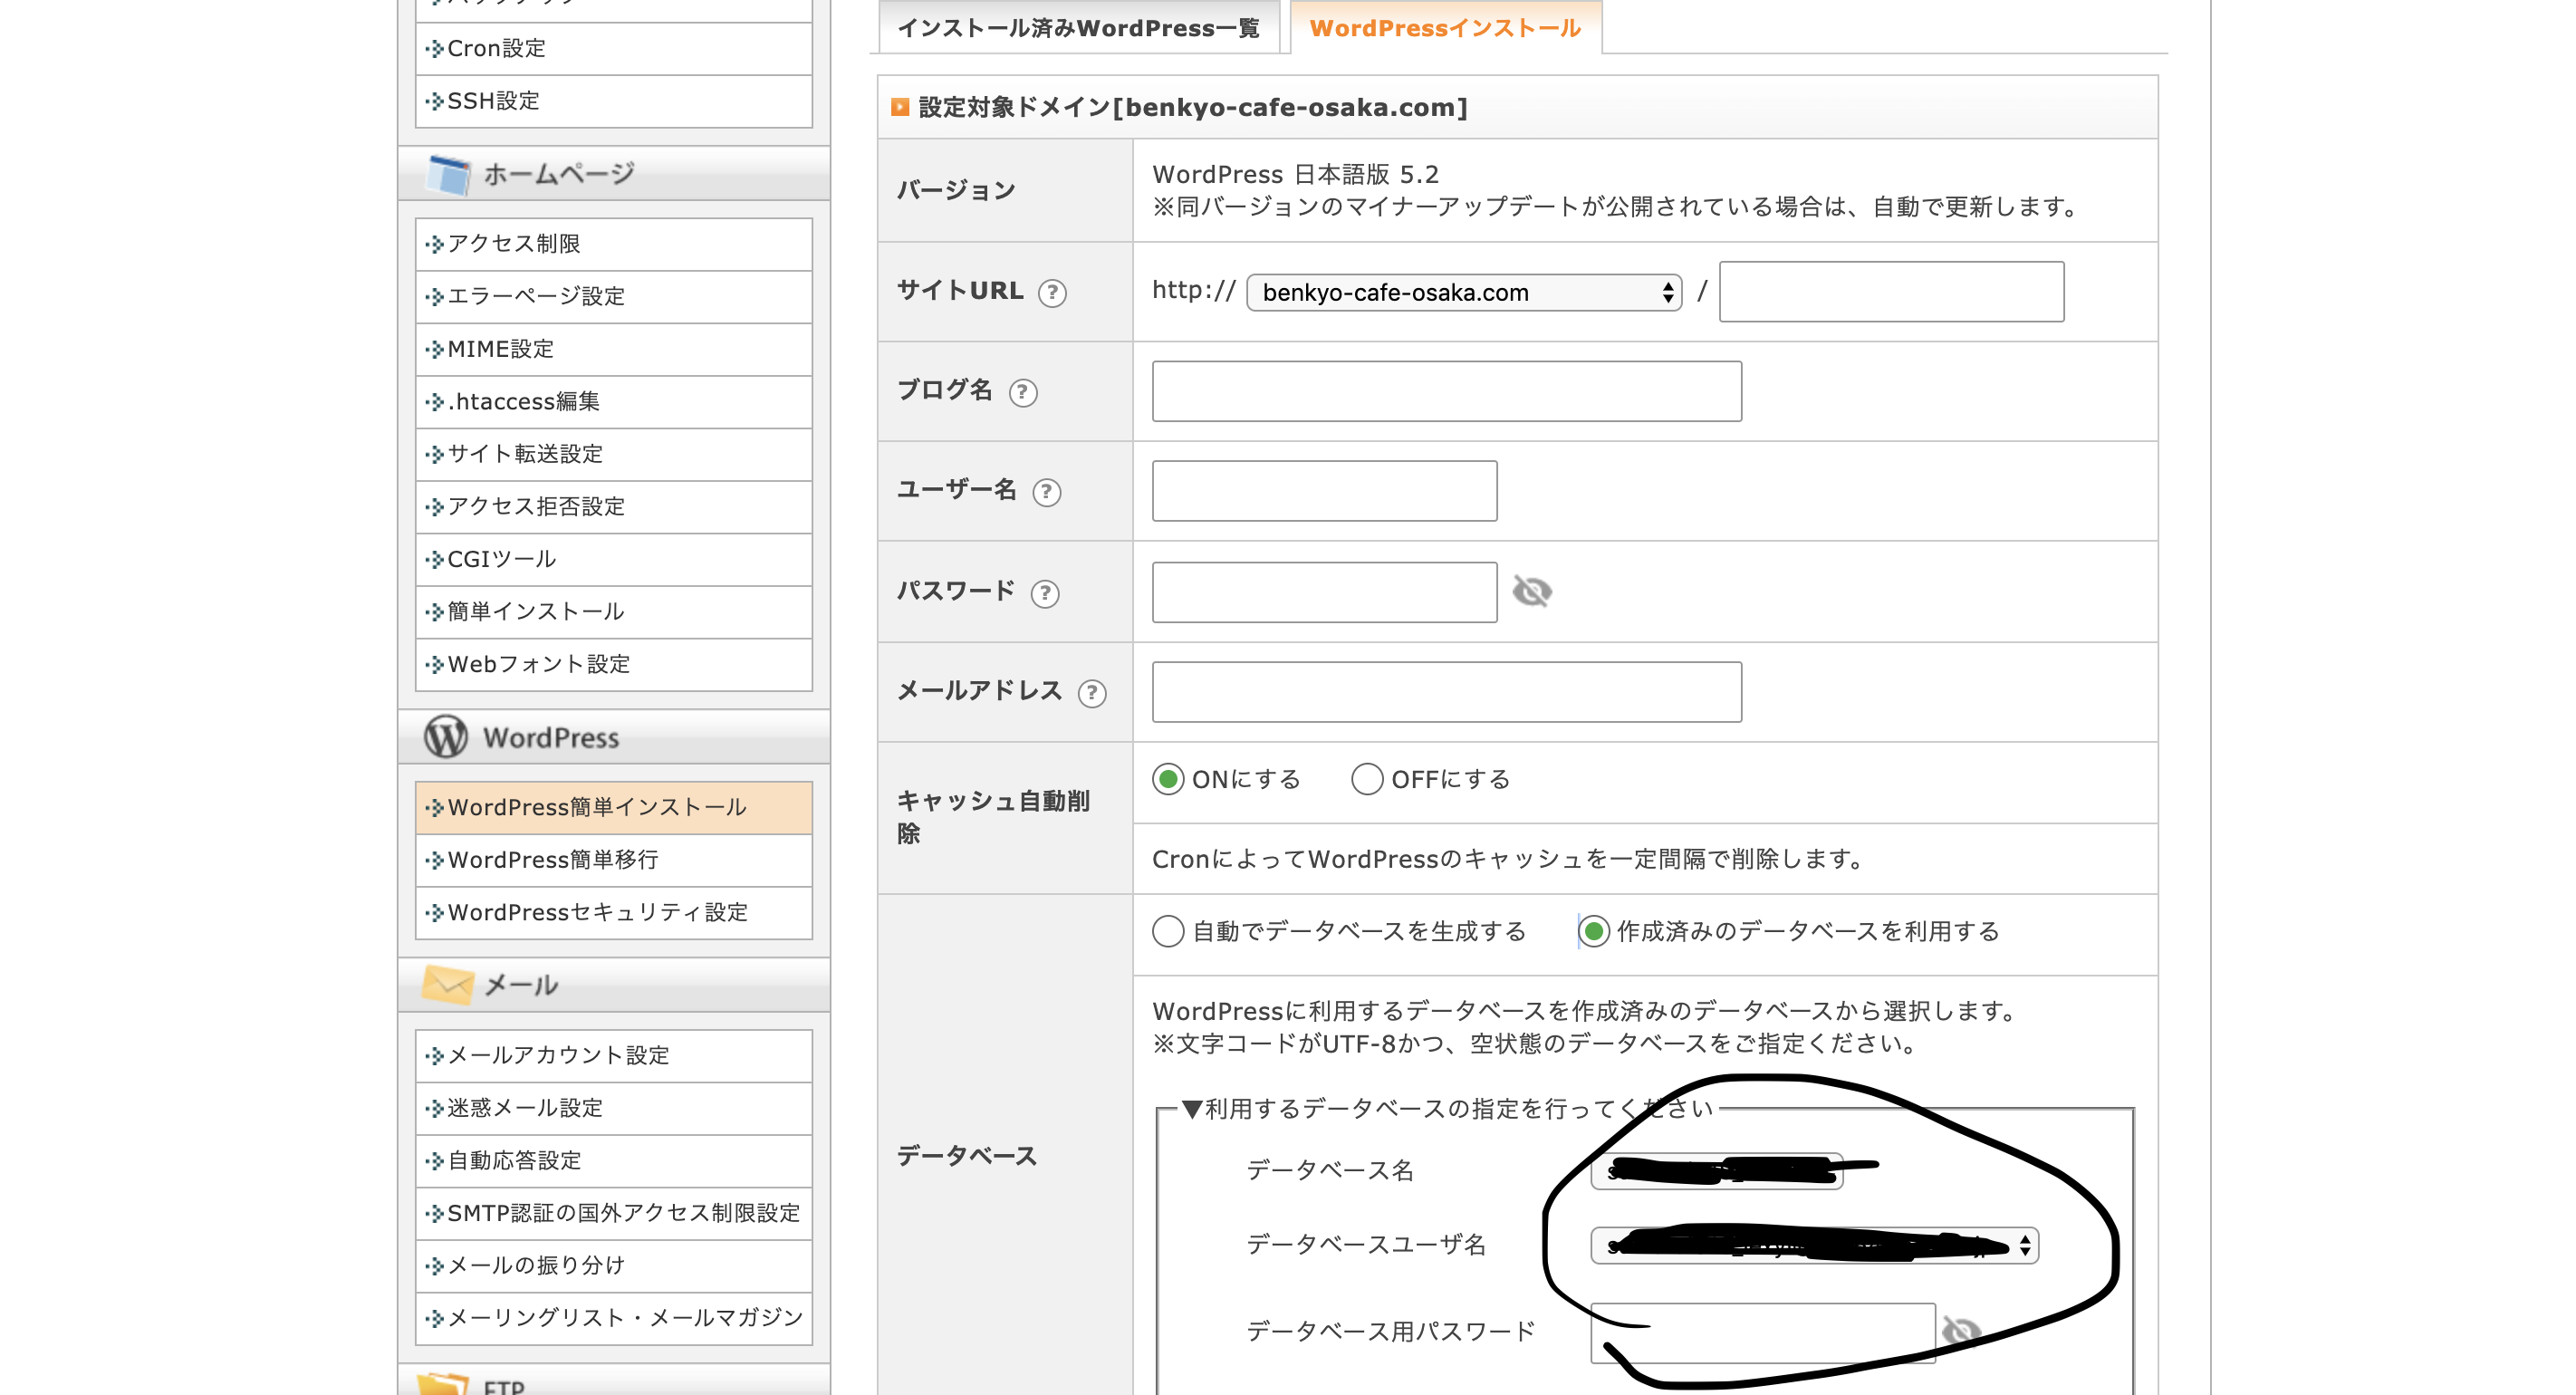
Task: Click the ユーザー名 input field
Action: click(x=1324, y=491)
